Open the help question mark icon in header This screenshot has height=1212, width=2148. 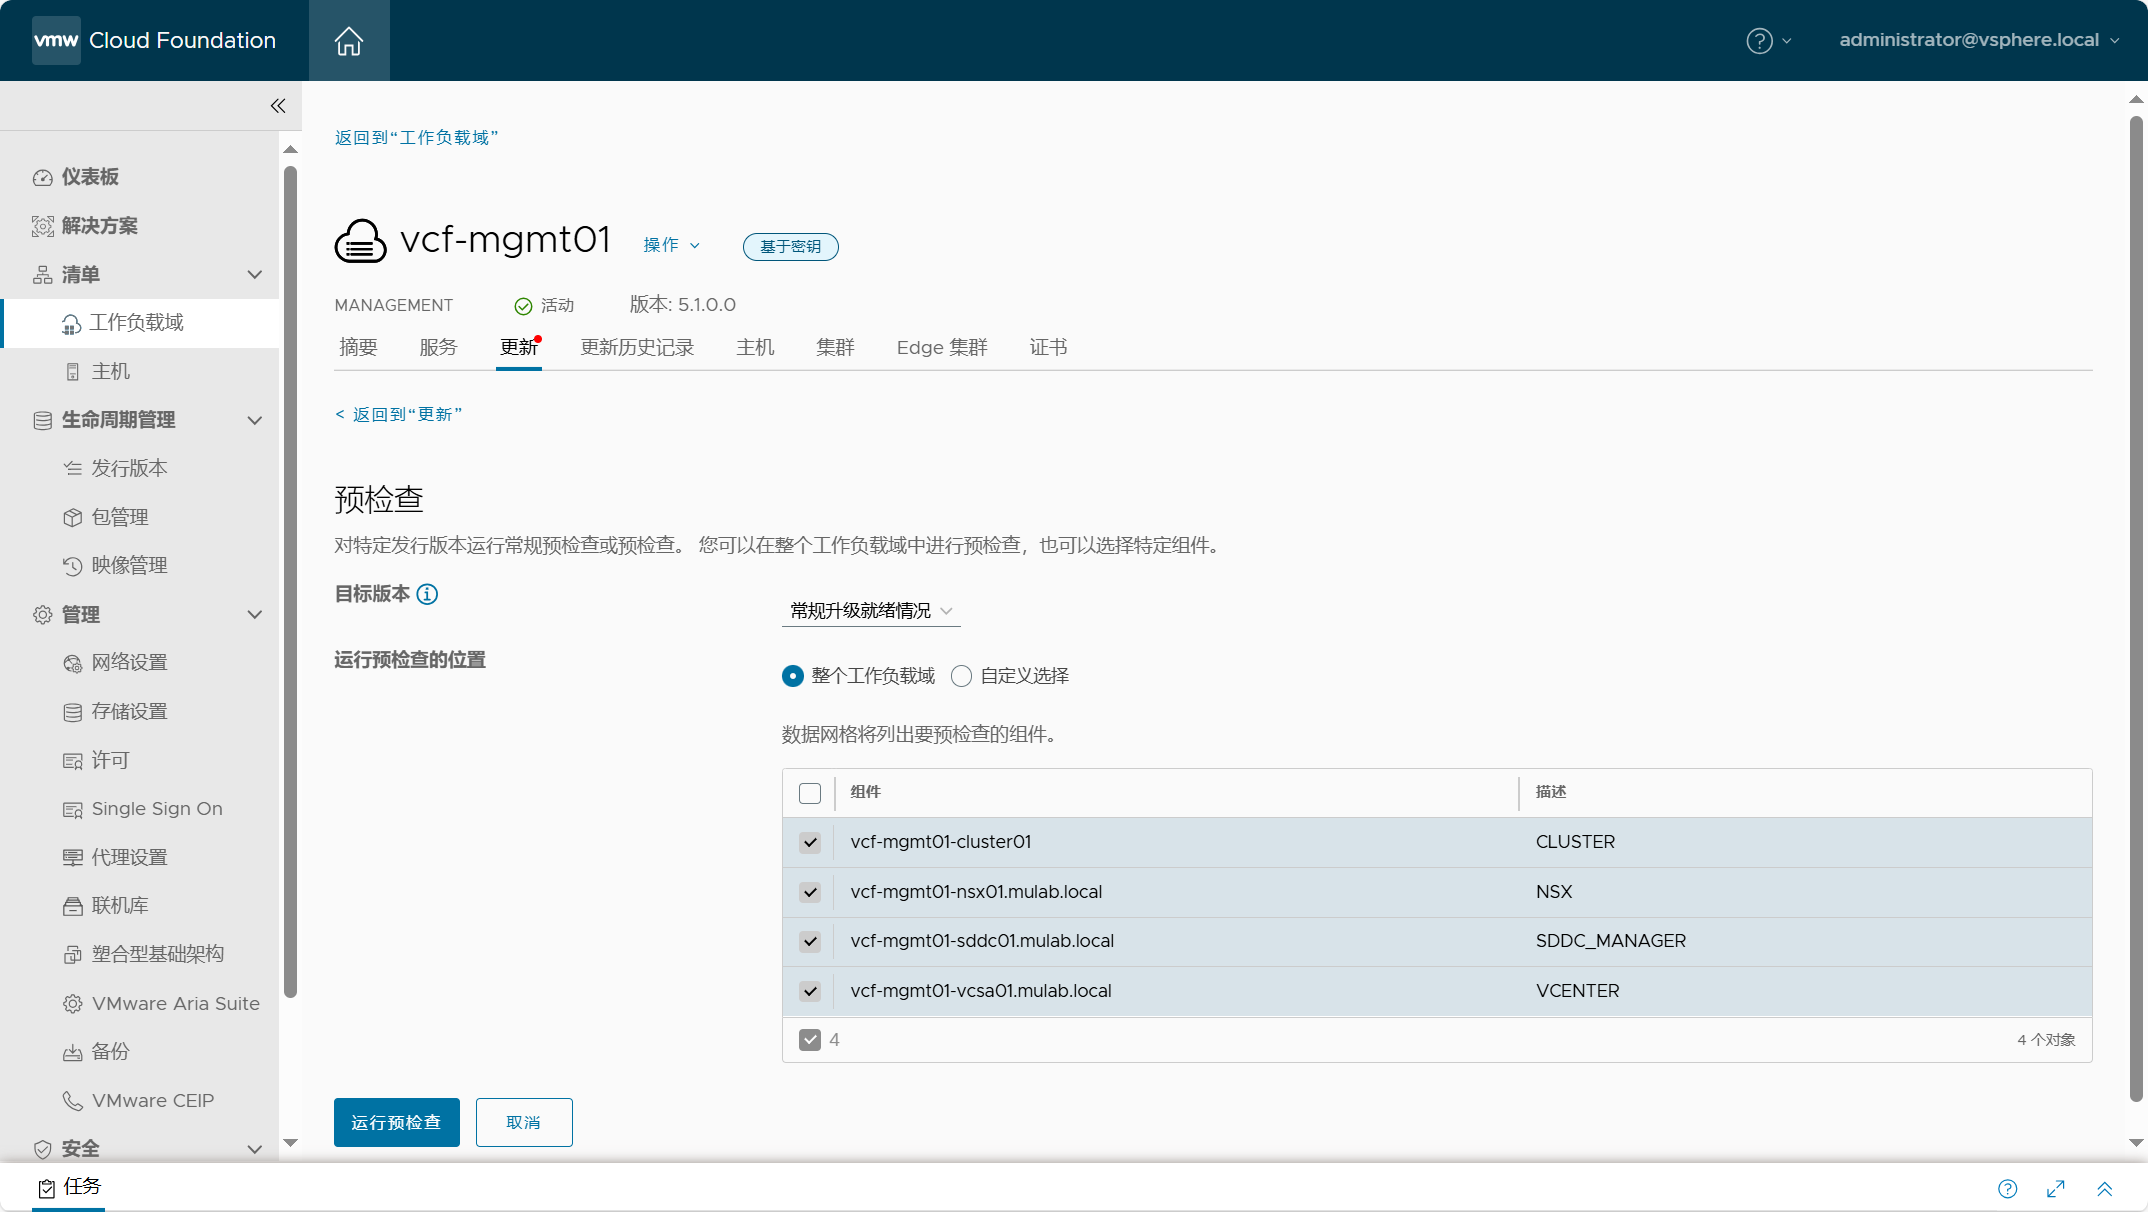click(x=1759, y=41)
